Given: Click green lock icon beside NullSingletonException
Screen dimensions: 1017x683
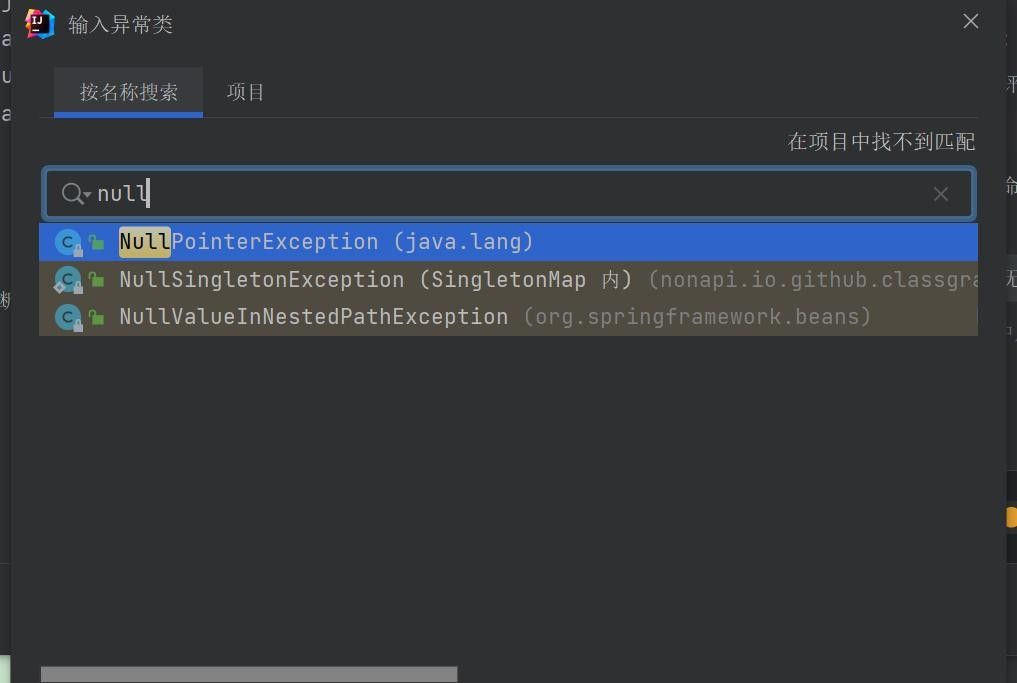Looking at the screenshot, I should click(x=97, y=281).
